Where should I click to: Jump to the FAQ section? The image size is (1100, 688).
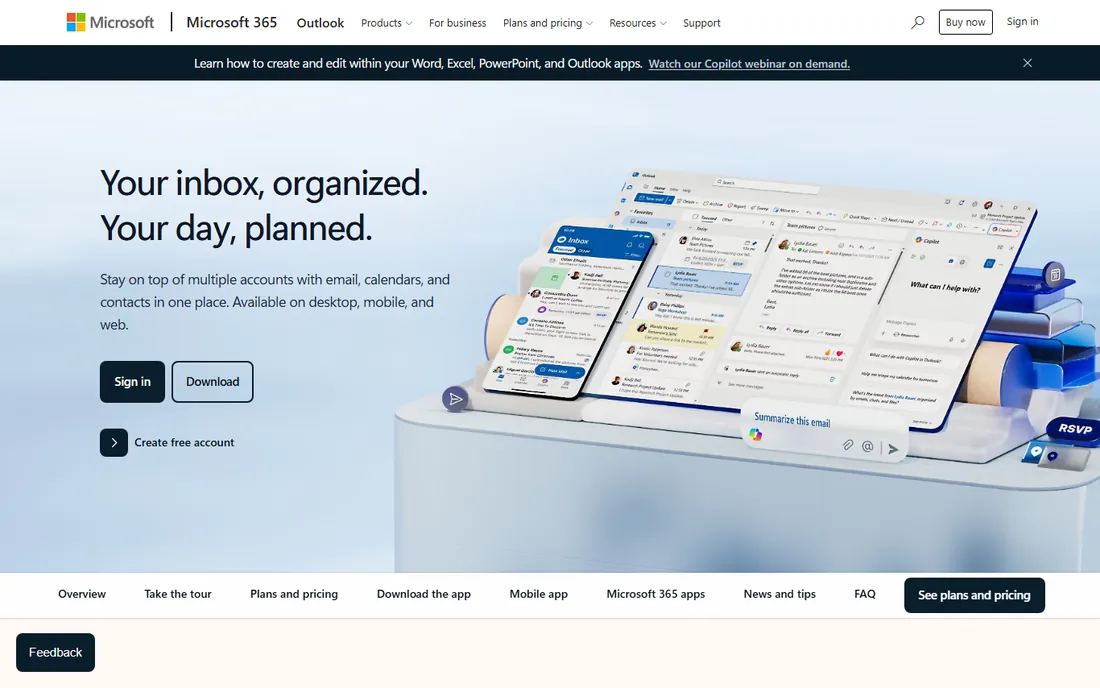tap(864, 594)
